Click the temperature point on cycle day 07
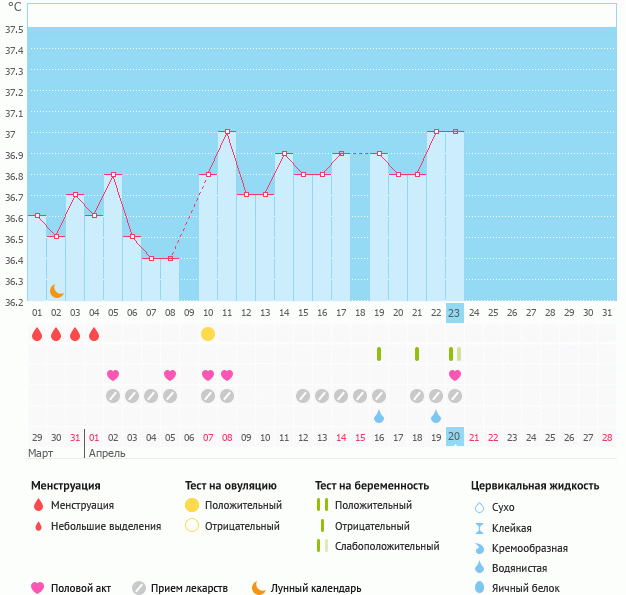626x595 pixels. [x=151, y=258]
